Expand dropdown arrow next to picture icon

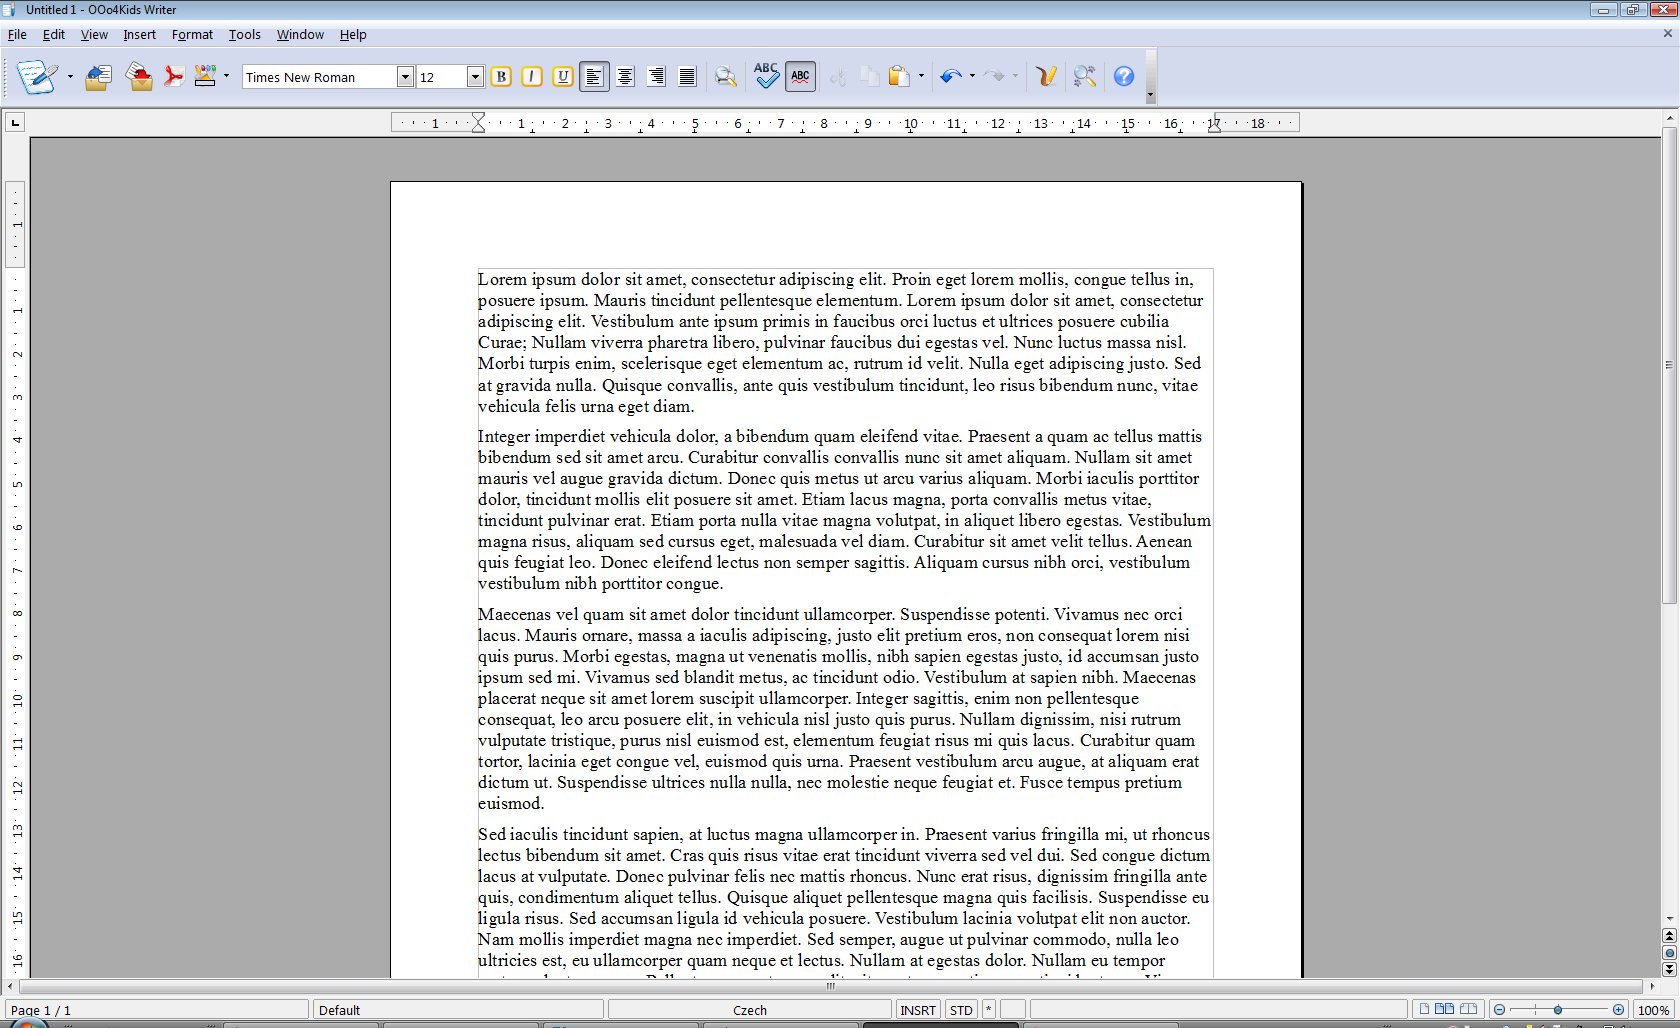pos(227,77)
